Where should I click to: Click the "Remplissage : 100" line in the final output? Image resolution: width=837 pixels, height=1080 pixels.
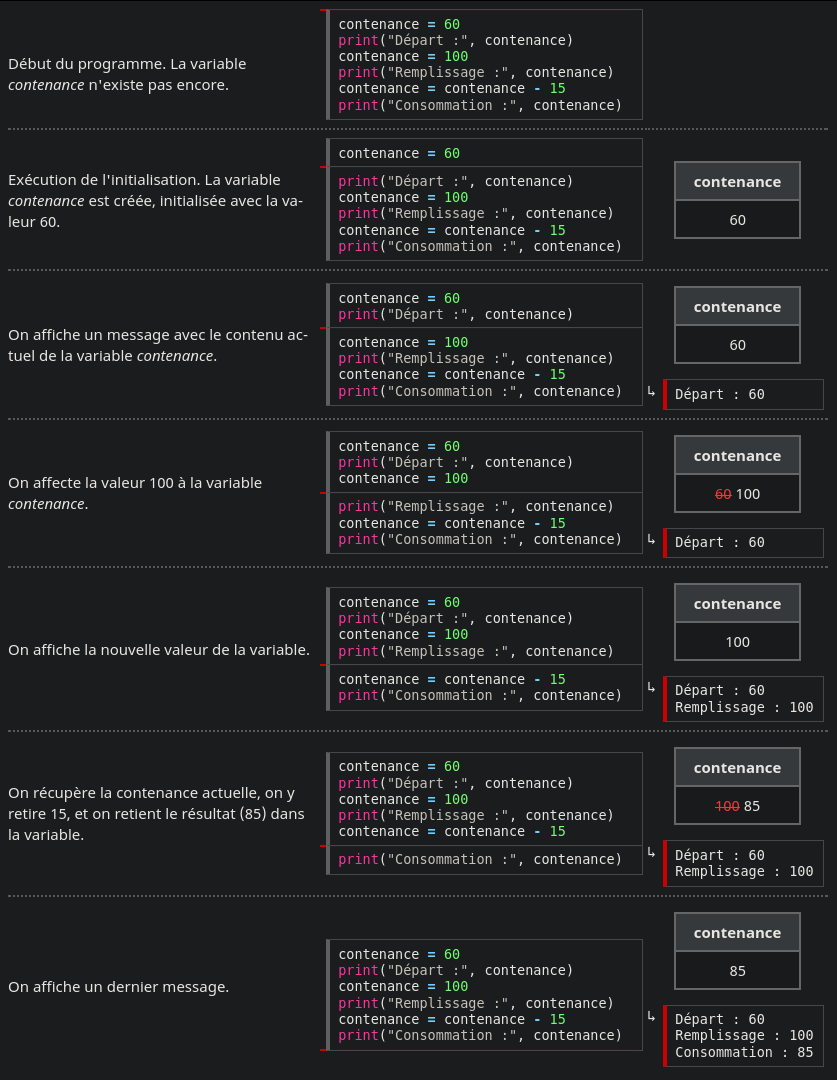pos(744,1035)
